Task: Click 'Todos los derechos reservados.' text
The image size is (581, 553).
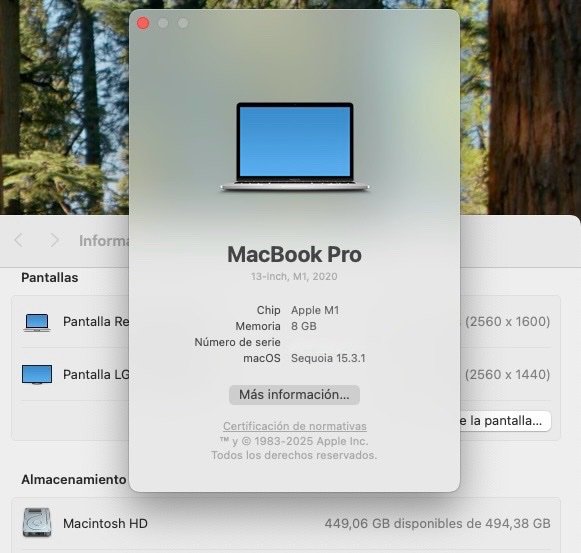Action: tap(294, 455)
